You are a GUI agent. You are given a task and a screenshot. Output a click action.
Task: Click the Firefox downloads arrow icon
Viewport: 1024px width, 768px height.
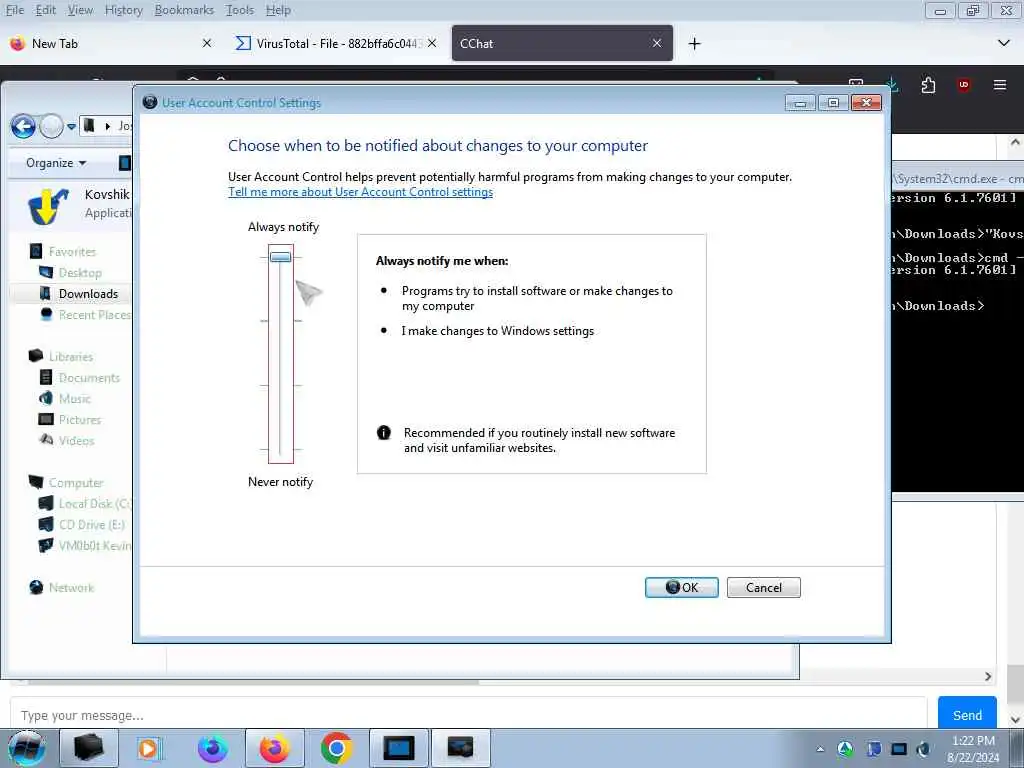(892, 84)
